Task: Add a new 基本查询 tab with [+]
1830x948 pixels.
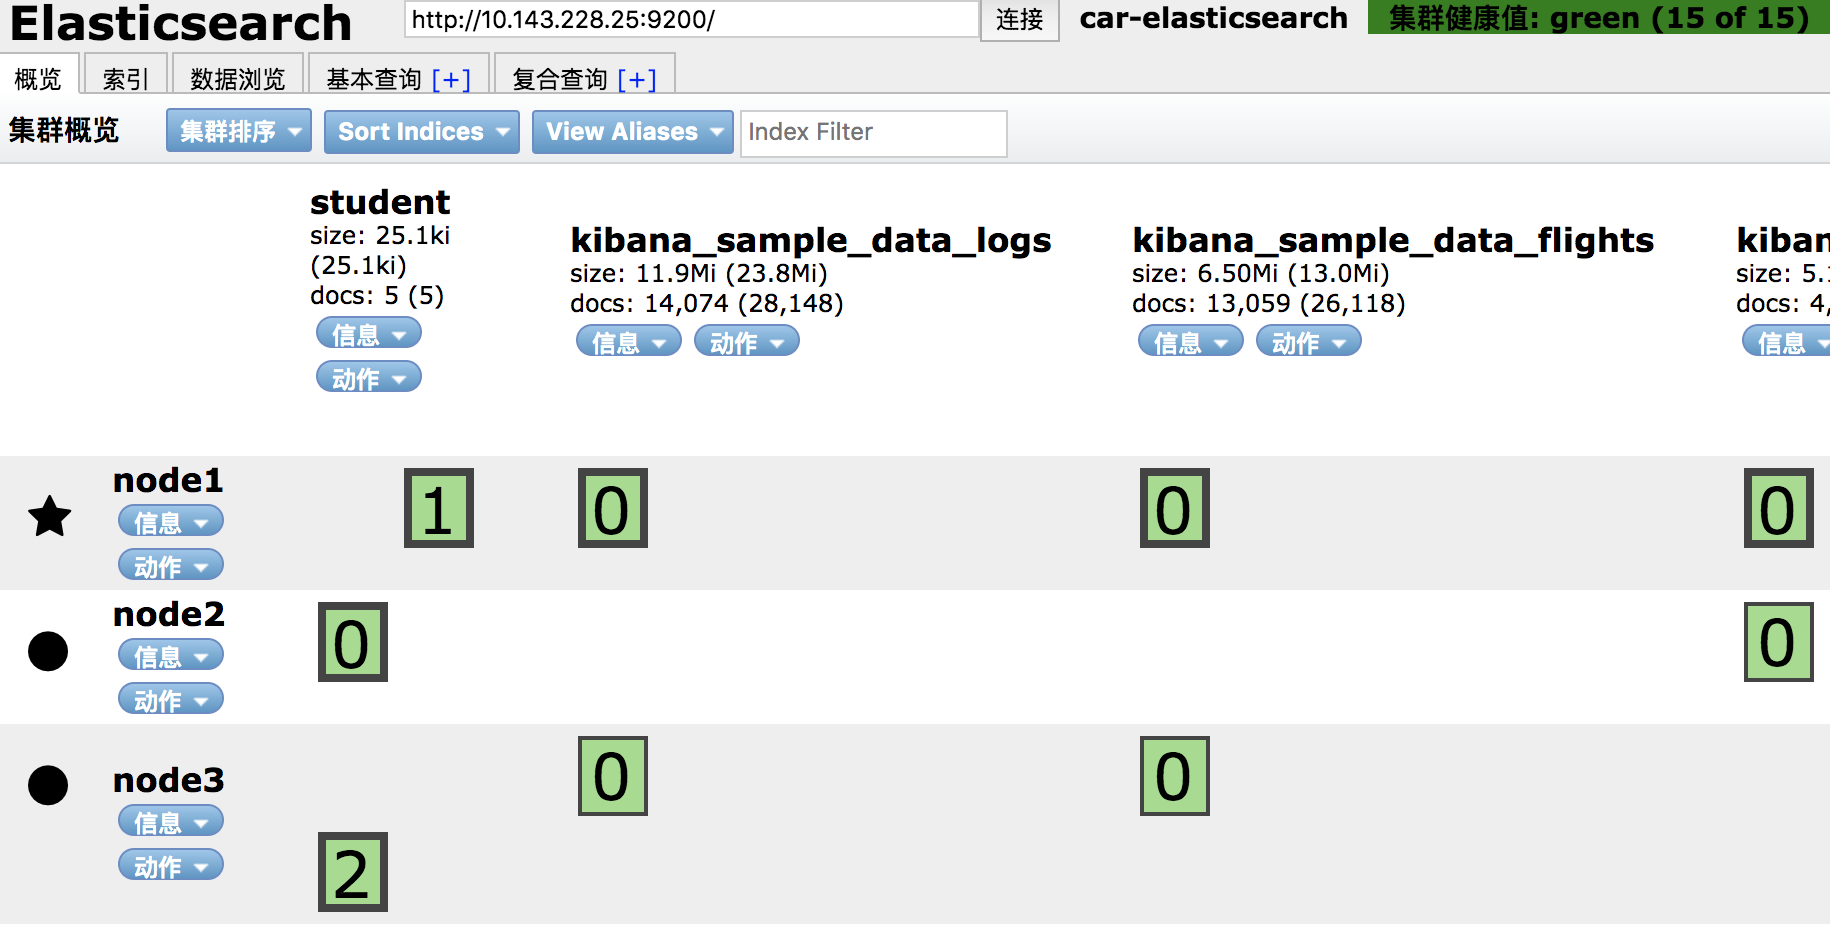Action: [x=451, y=79]
